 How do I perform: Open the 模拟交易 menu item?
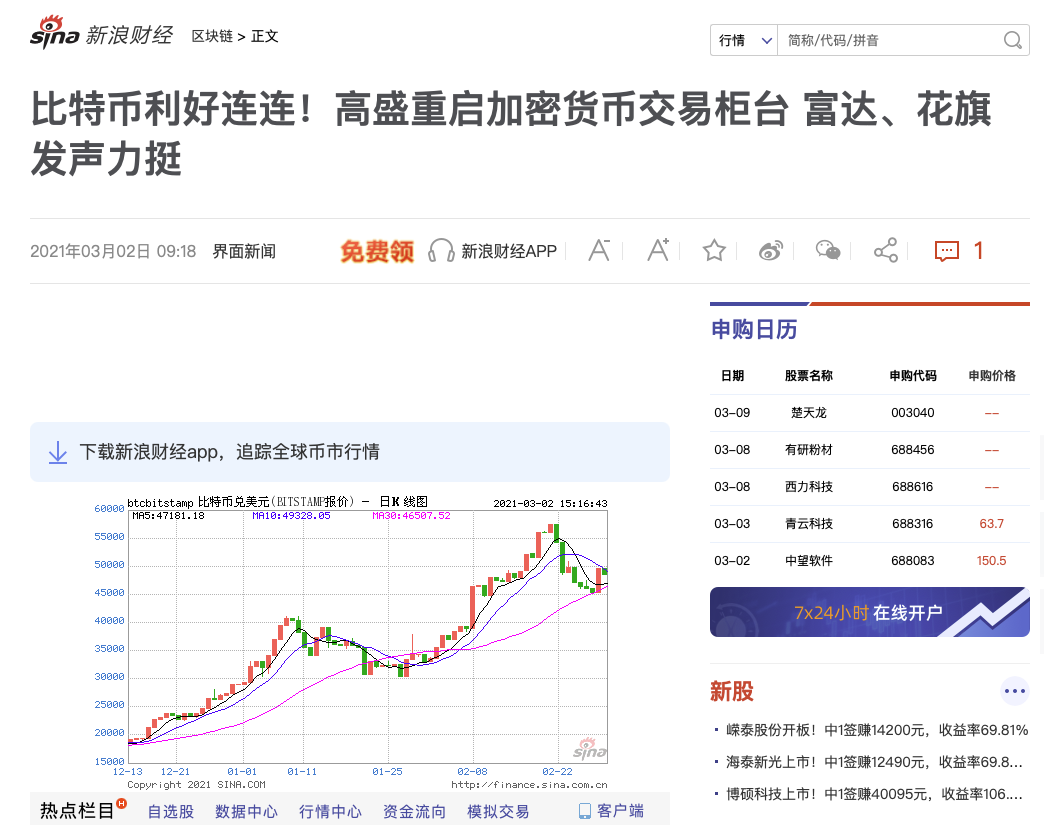(498, 812)
